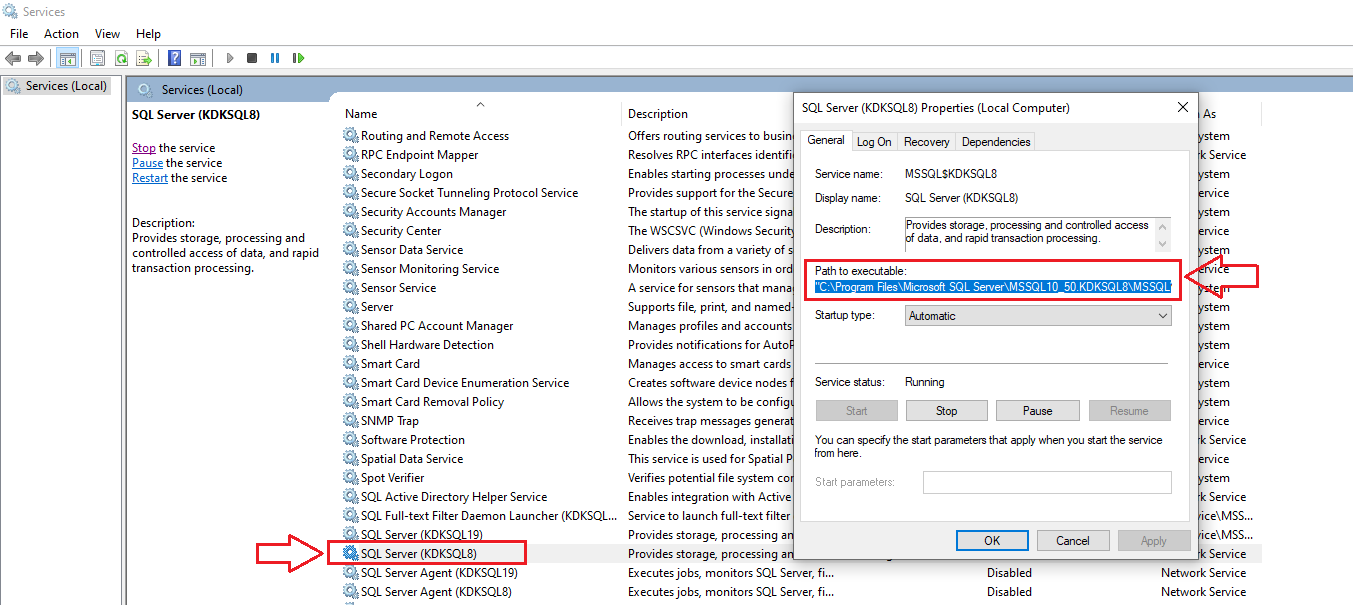This screenshot has height=605, width=1353.
Task: Switch to the Dependencies tab
Action: (x=996, y=142)
